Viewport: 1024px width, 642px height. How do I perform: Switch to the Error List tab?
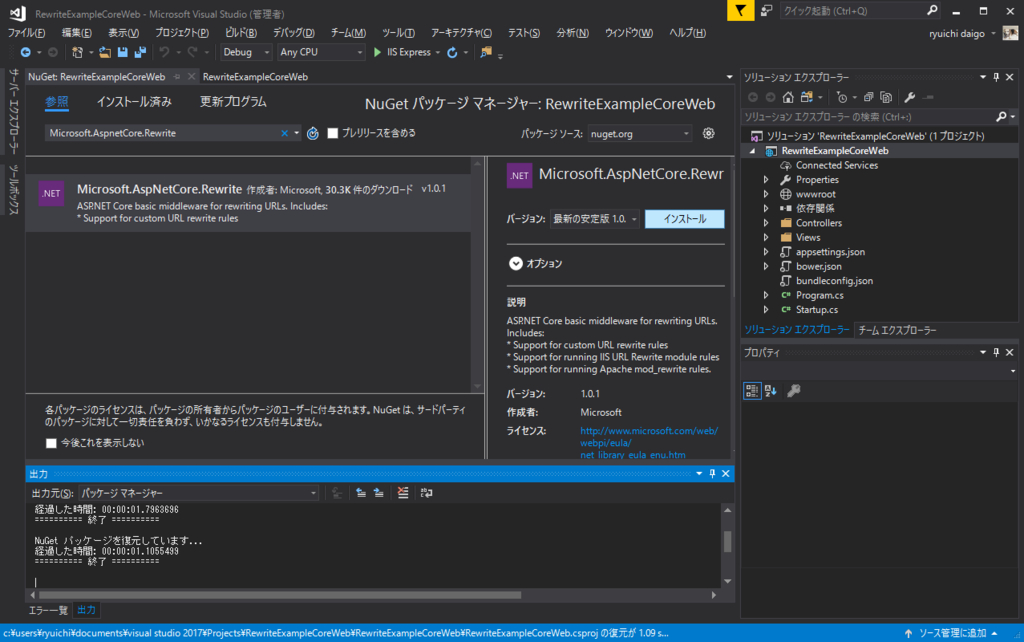(x=48, y=610)
